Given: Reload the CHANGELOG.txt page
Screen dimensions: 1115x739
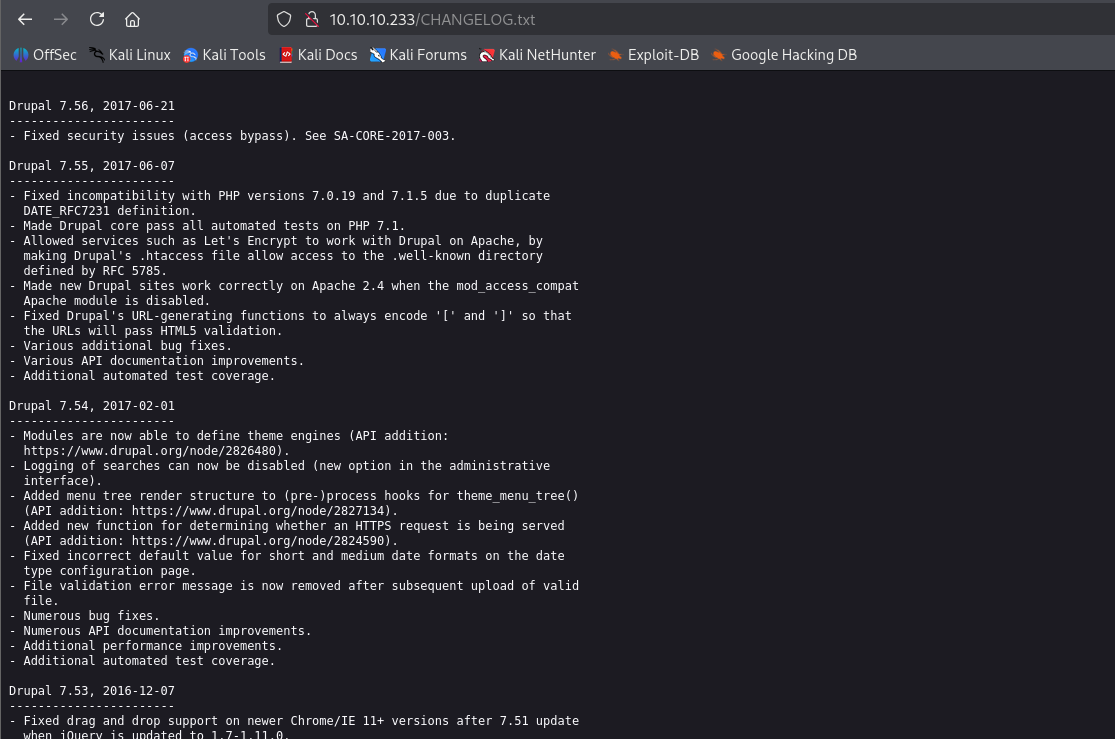Looking at the screenshot, I should (97, 19).
